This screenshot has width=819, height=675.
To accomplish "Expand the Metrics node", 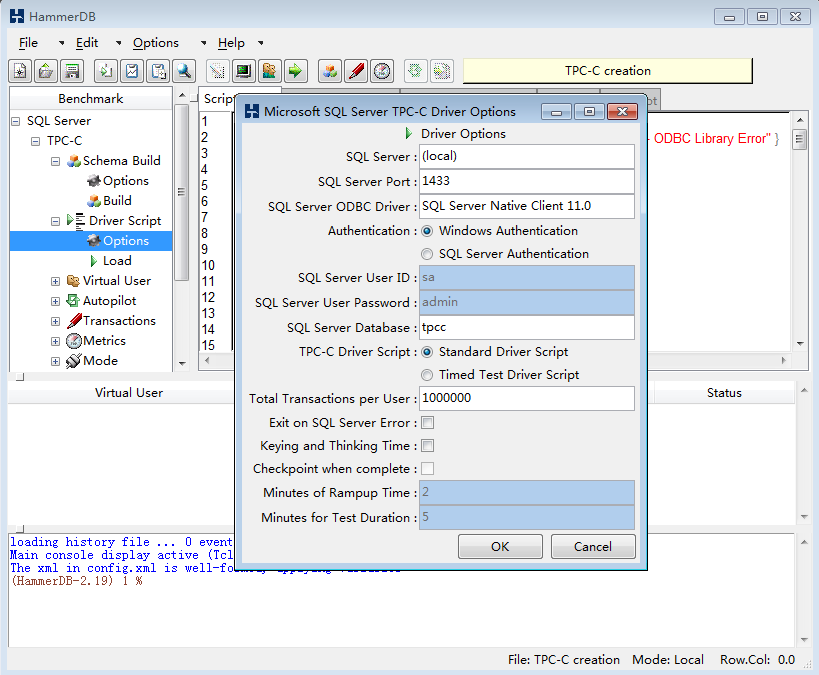I will 55,342.
